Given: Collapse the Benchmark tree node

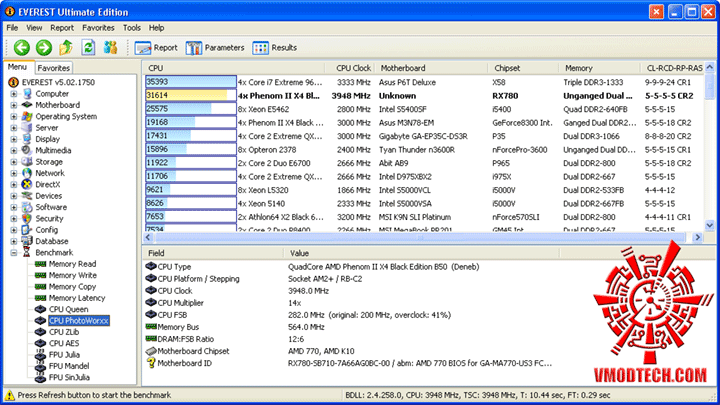Looking at the screenshot, I should tap(14, 253).
